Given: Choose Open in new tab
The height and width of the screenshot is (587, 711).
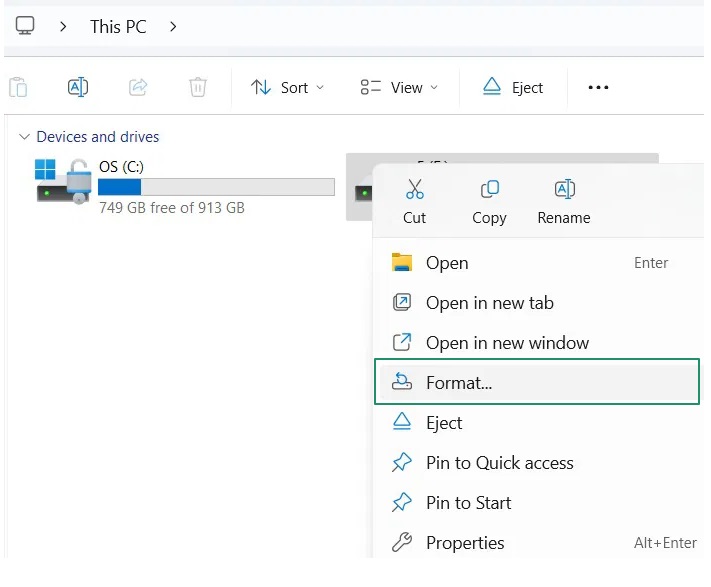Looking at the screenshot, I should coord(489,303).
